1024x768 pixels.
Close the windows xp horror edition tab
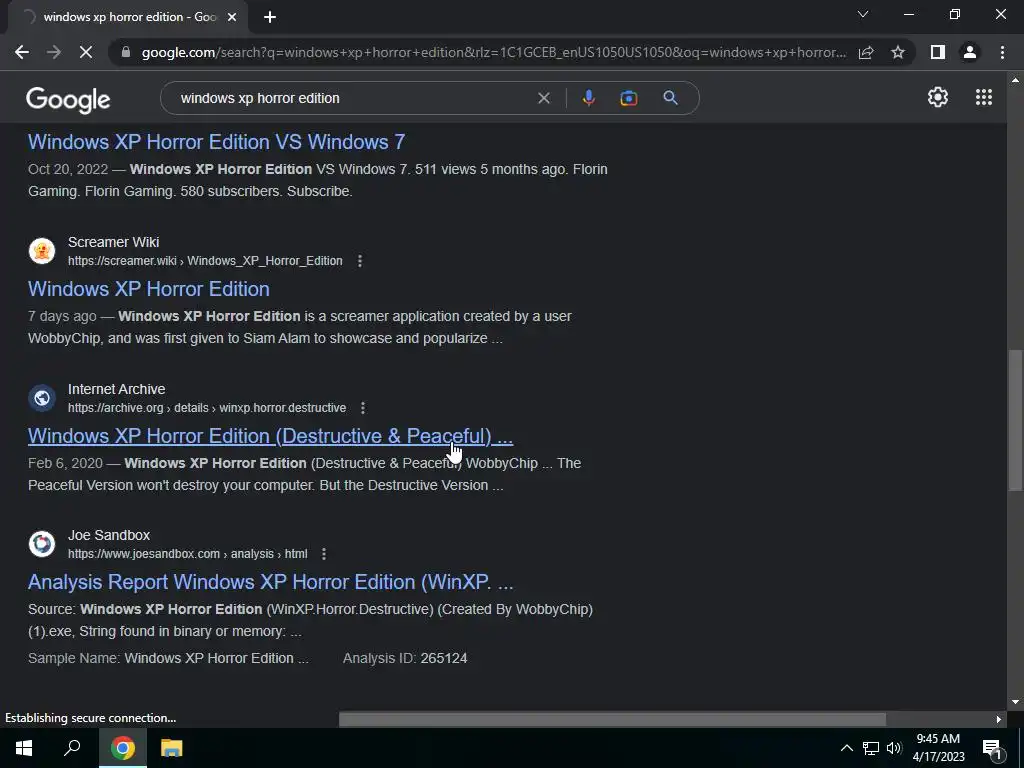(232, 17)
